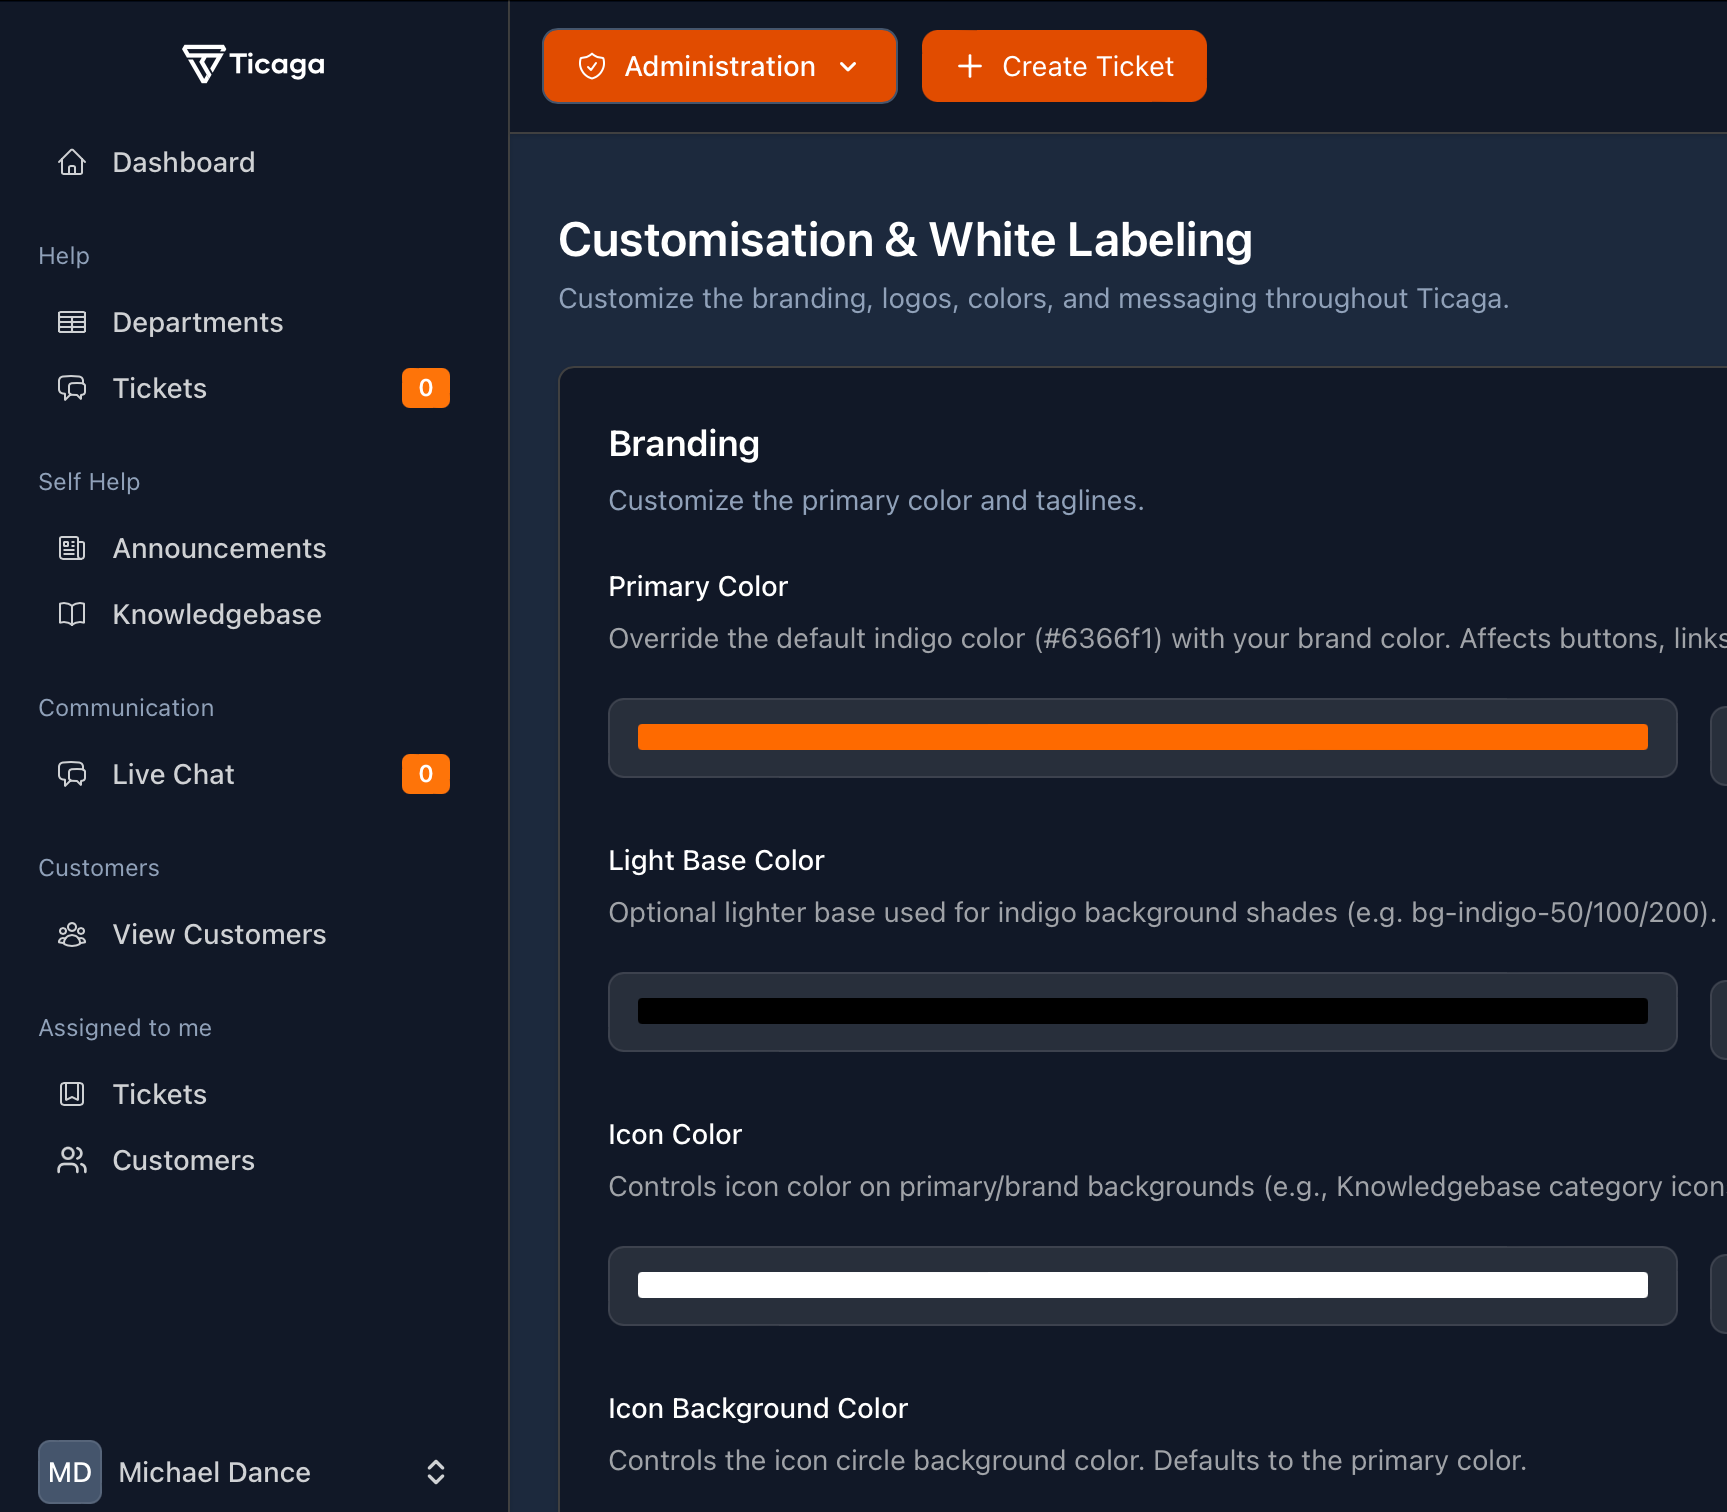Click the orange Primary Color swatch

(1142, 737)
